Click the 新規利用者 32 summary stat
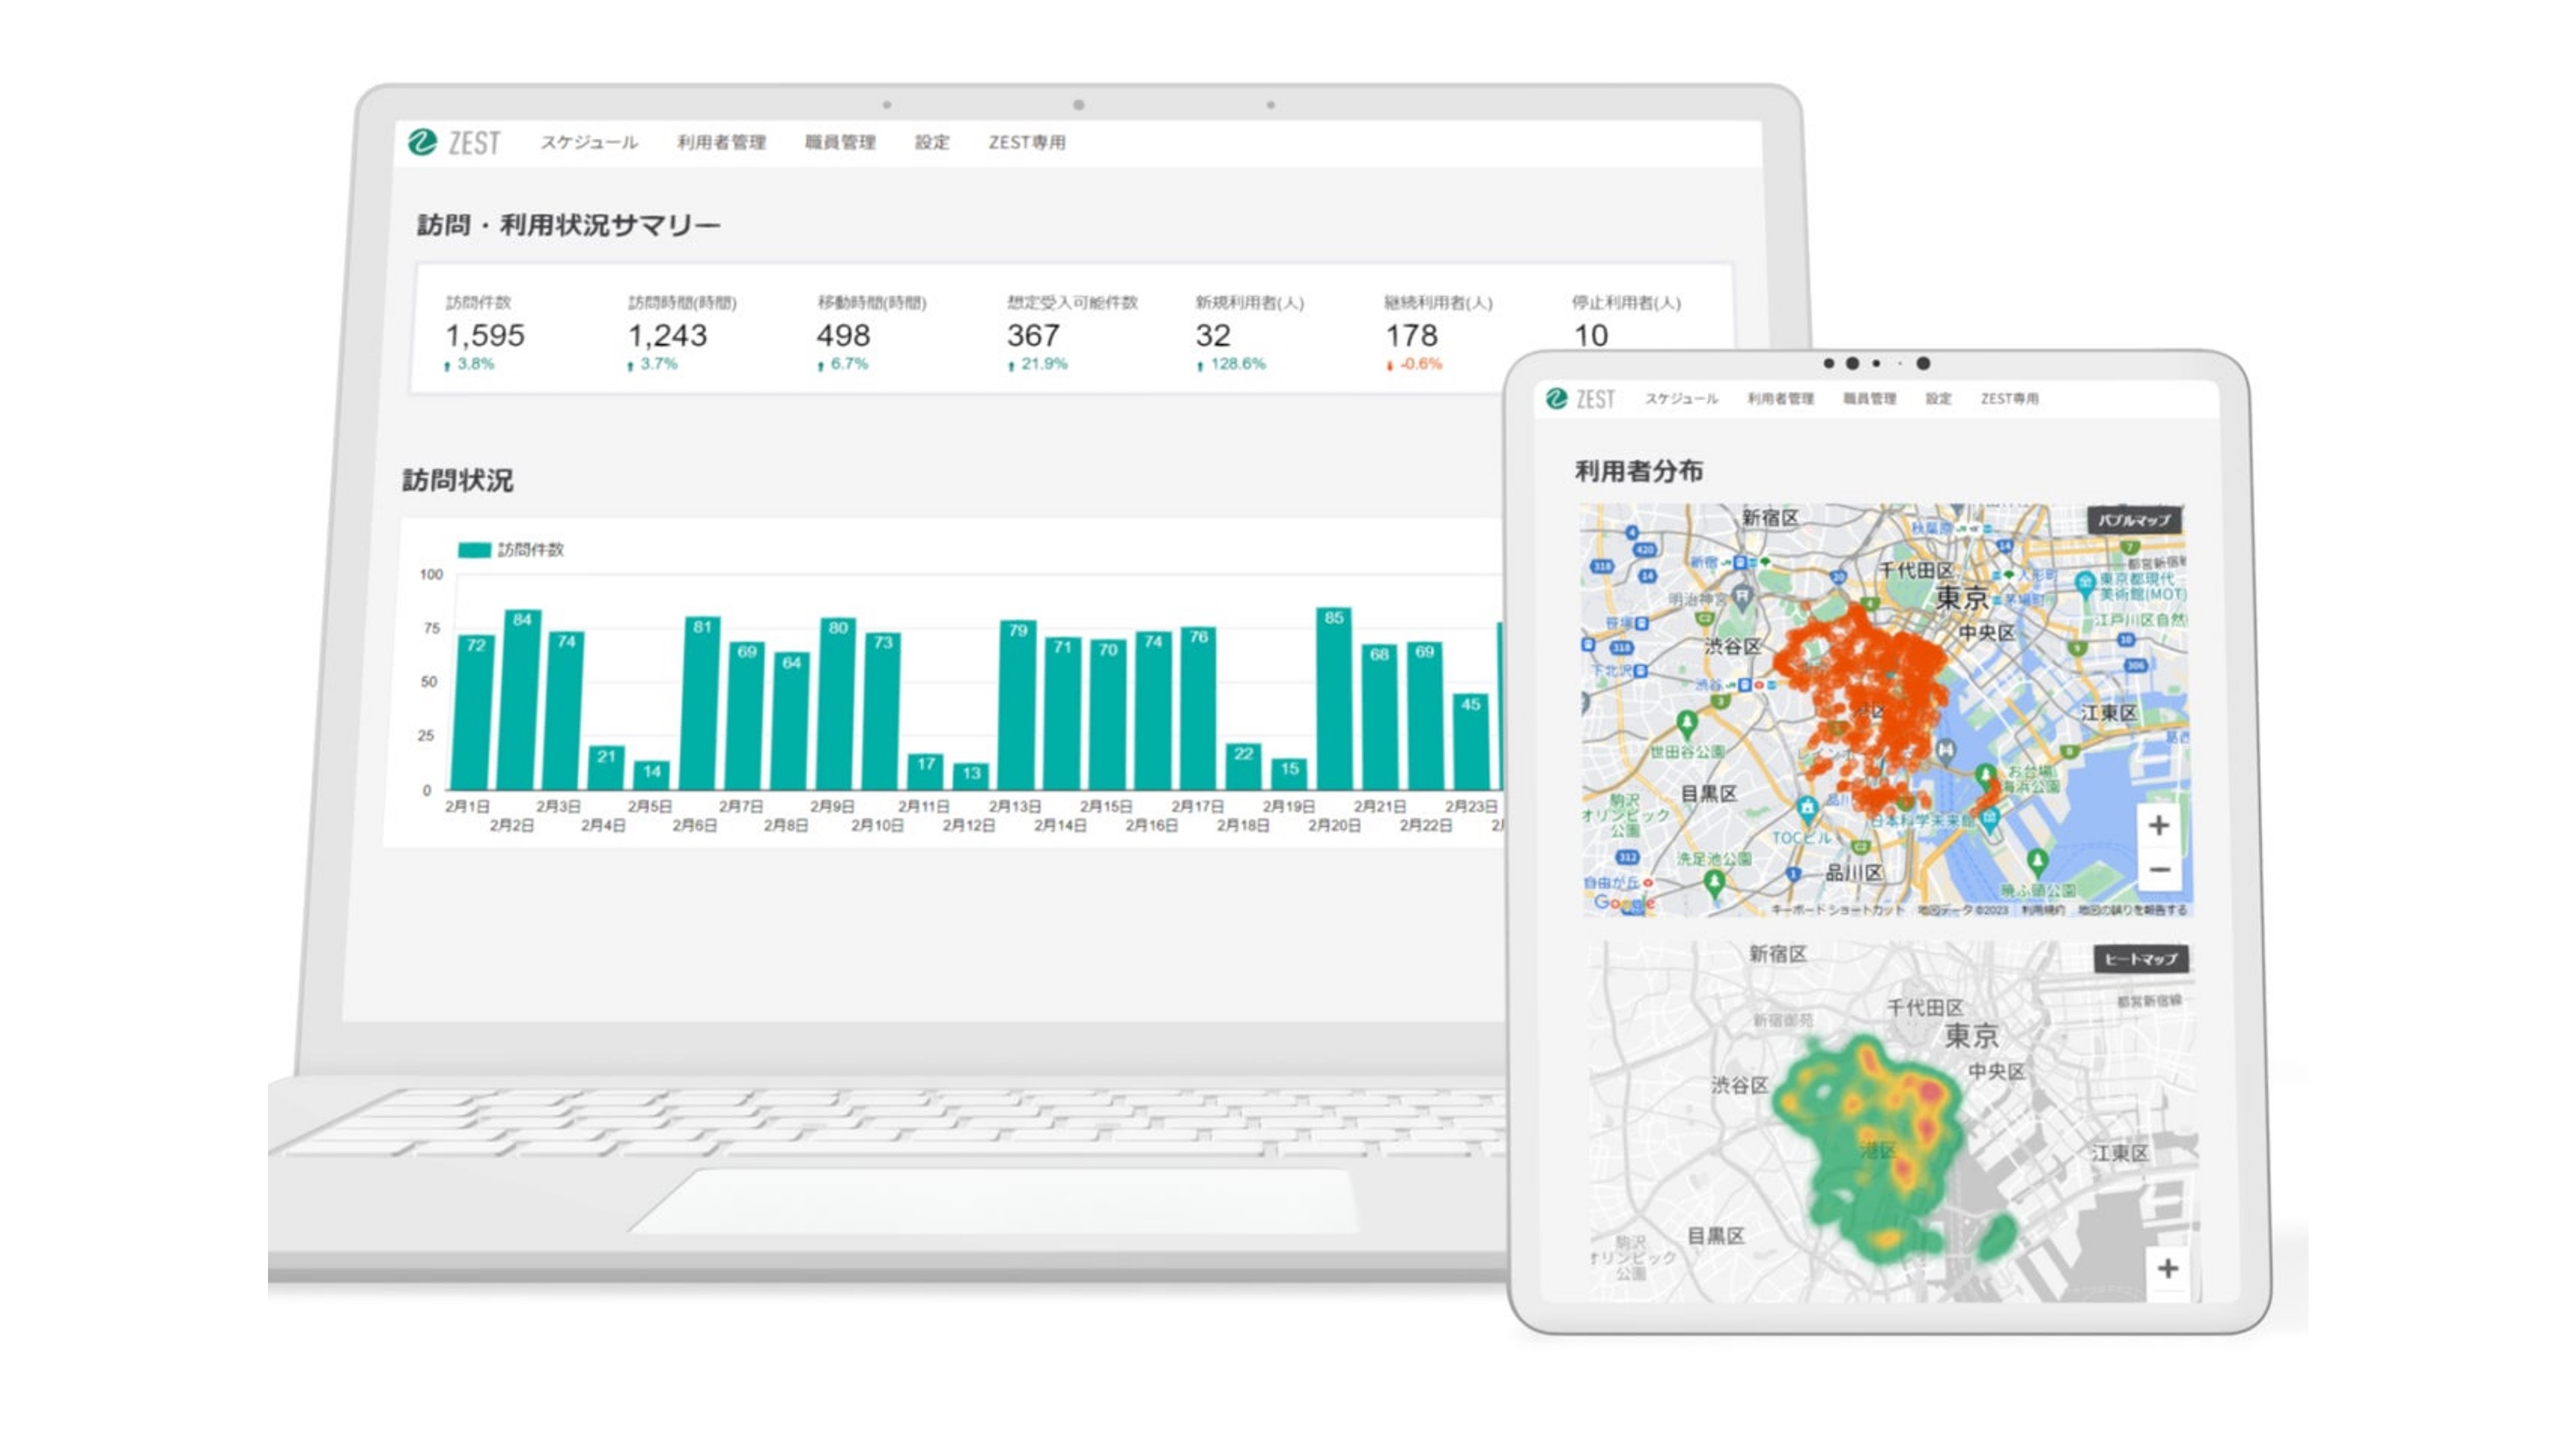2576x1448 pixels. (1213, 335)
